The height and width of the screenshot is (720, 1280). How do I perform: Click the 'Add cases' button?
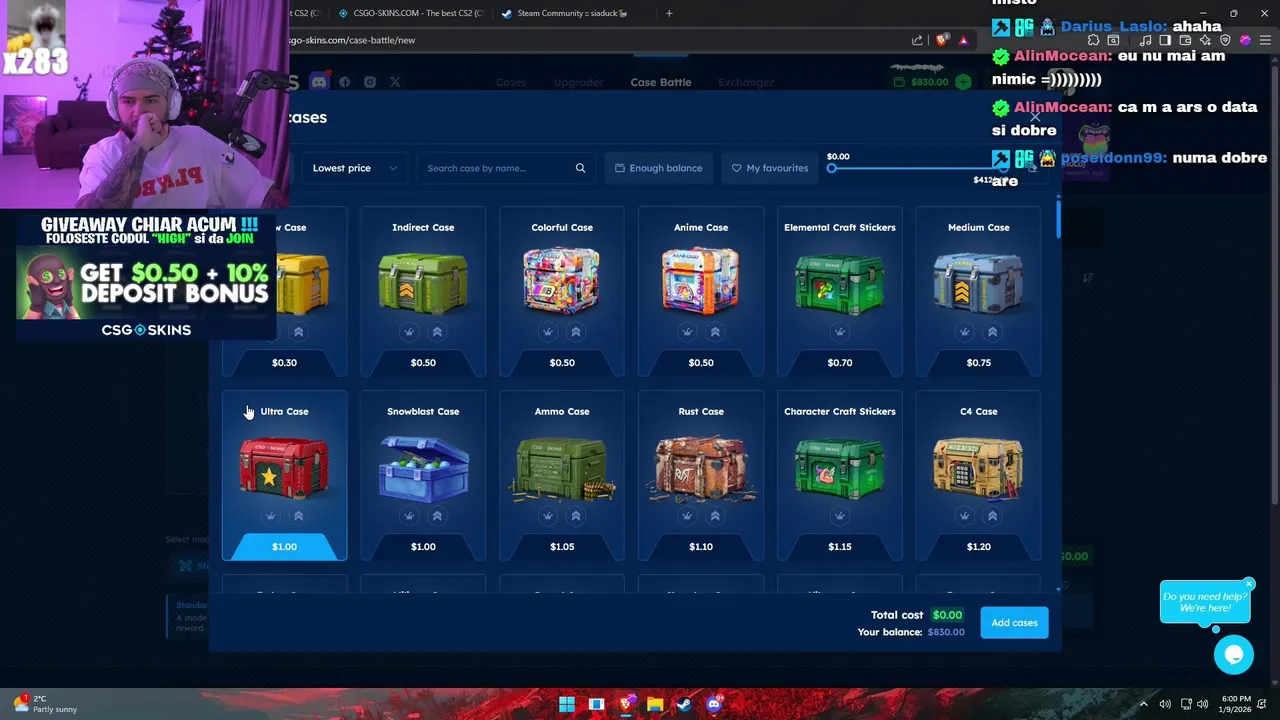pyautogui.click(x=1014, y=623)
